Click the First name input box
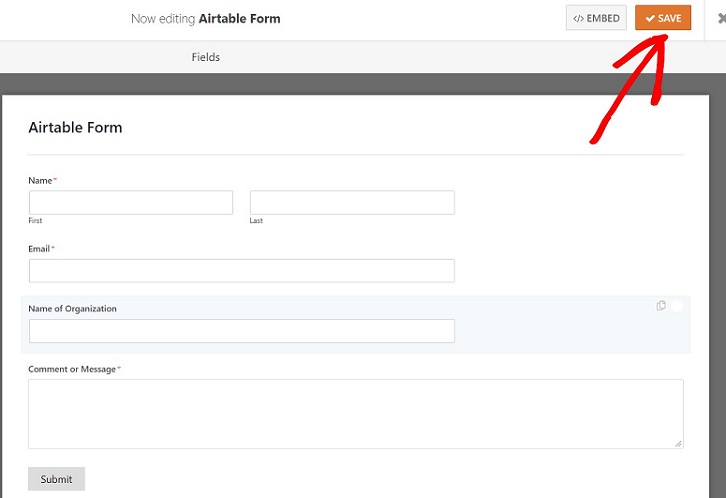This screenshot has height=498, width=726. [131, 202]
